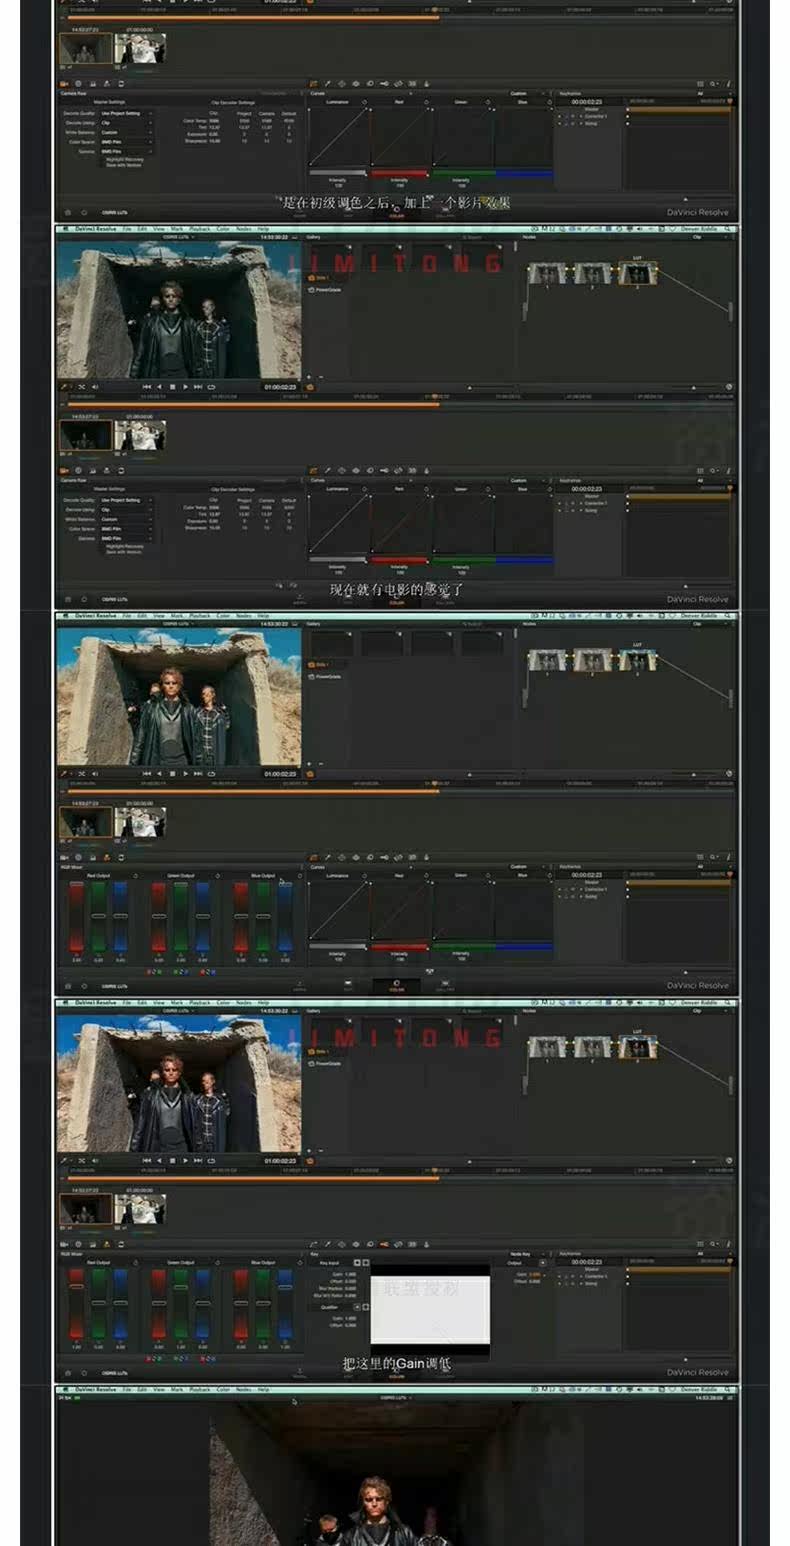Click white key preview in Gain调低 frame
Image resolution: width=790 pixels, height=1546 pixels.
431,1310
